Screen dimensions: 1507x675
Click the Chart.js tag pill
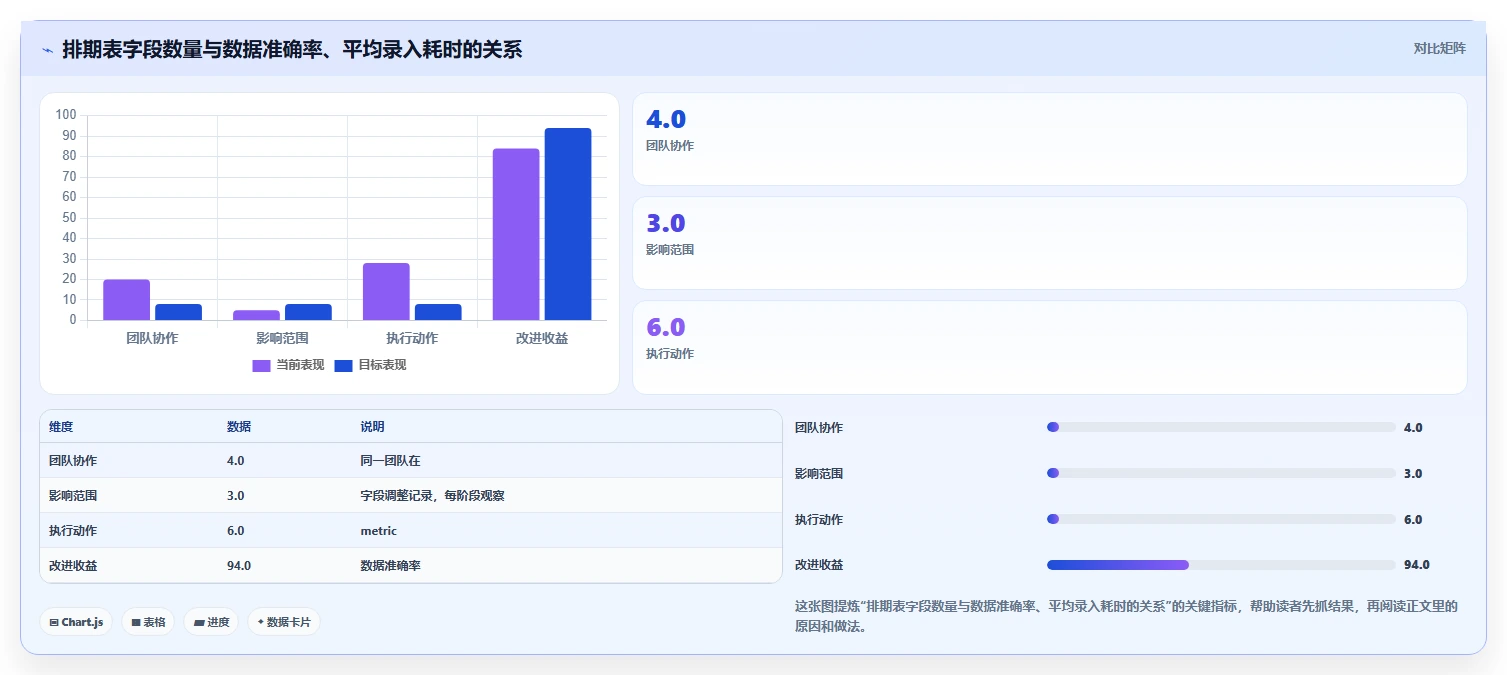pyautogui.click(x=76, y=622)
